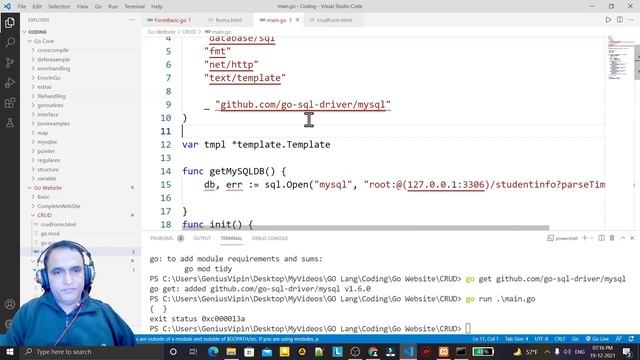Viewport: 640px width, 360px height.
Task: Open the Selection menu
Action: coord(59,6)
